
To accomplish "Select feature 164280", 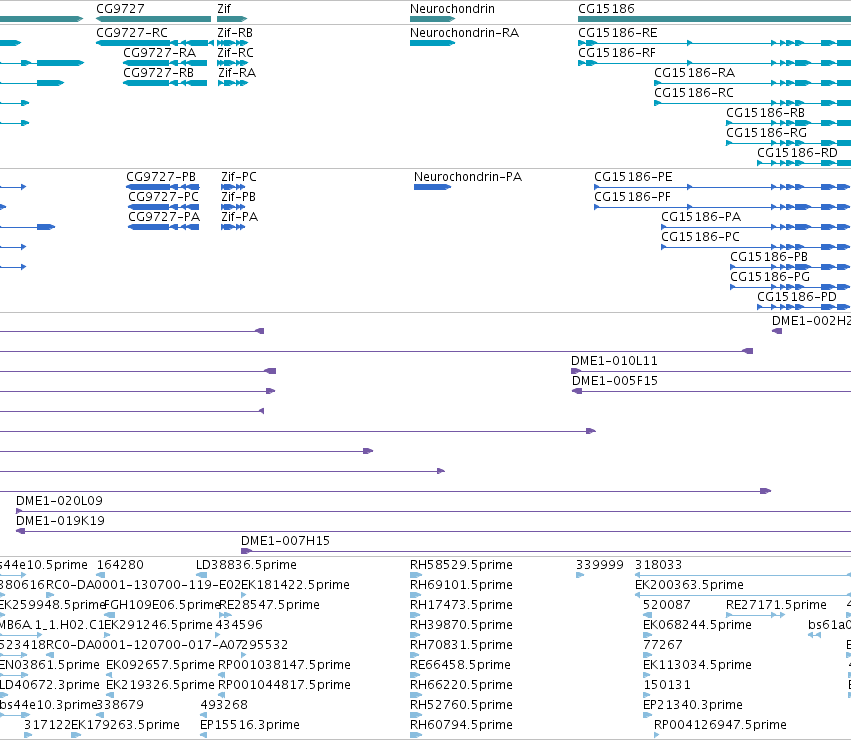I will coord(120,565).
